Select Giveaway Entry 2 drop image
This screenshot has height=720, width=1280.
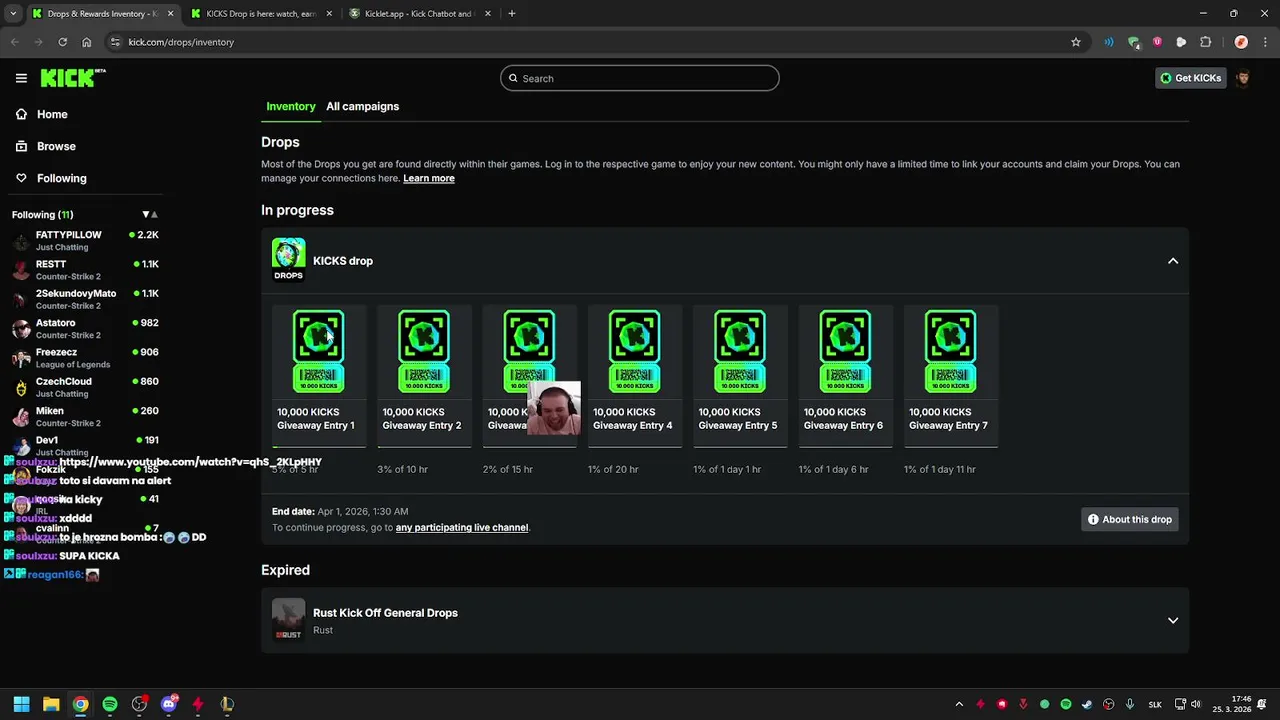(423, 351)
